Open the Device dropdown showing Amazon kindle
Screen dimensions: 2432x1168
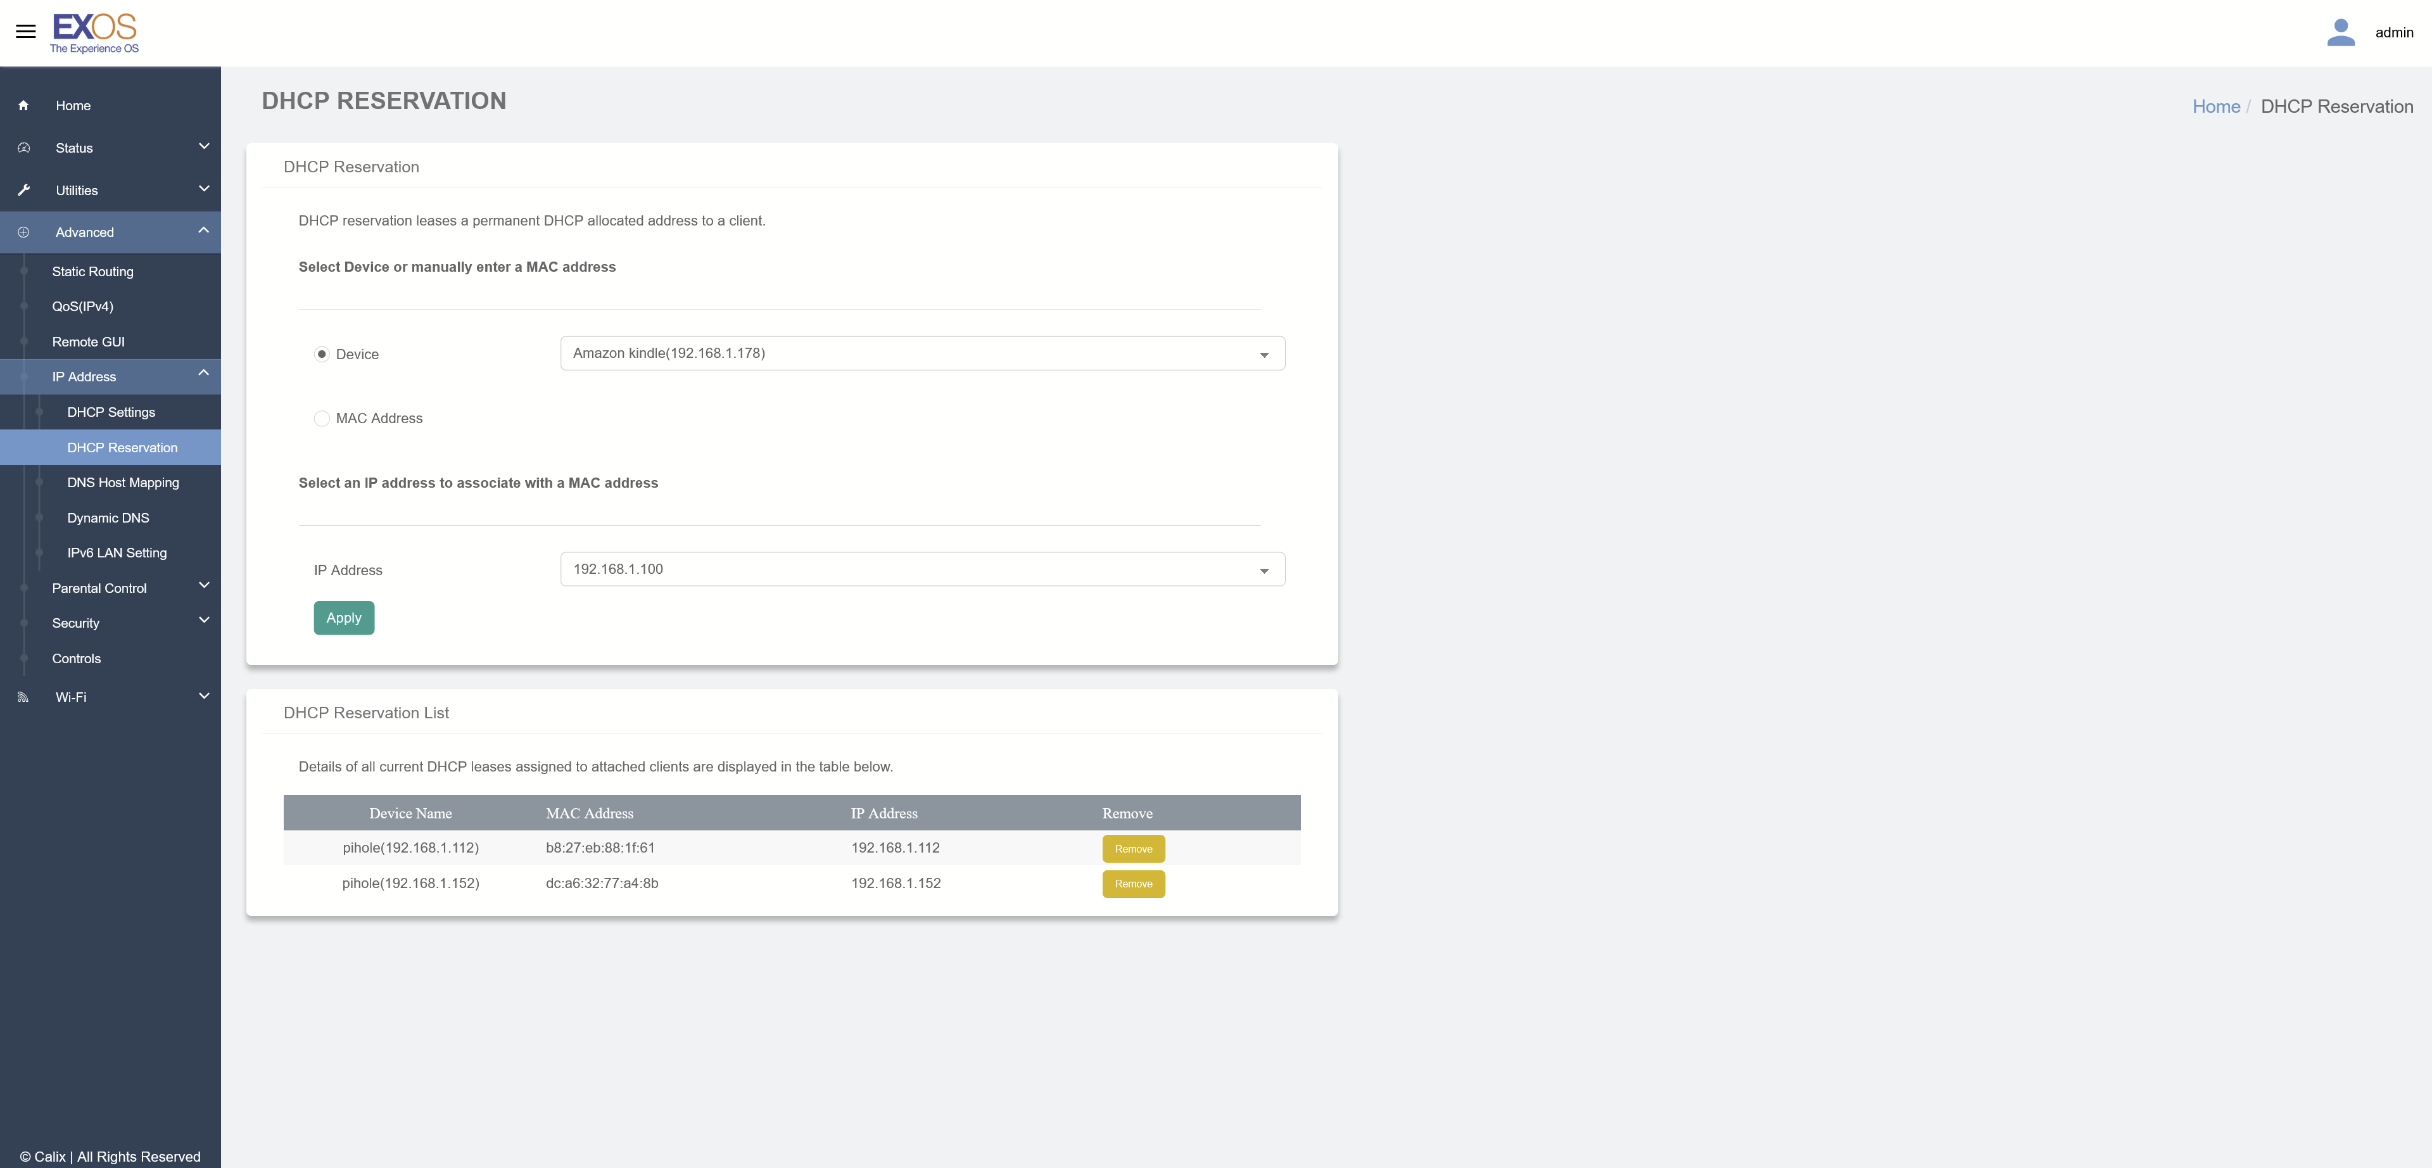coord(922,354)
